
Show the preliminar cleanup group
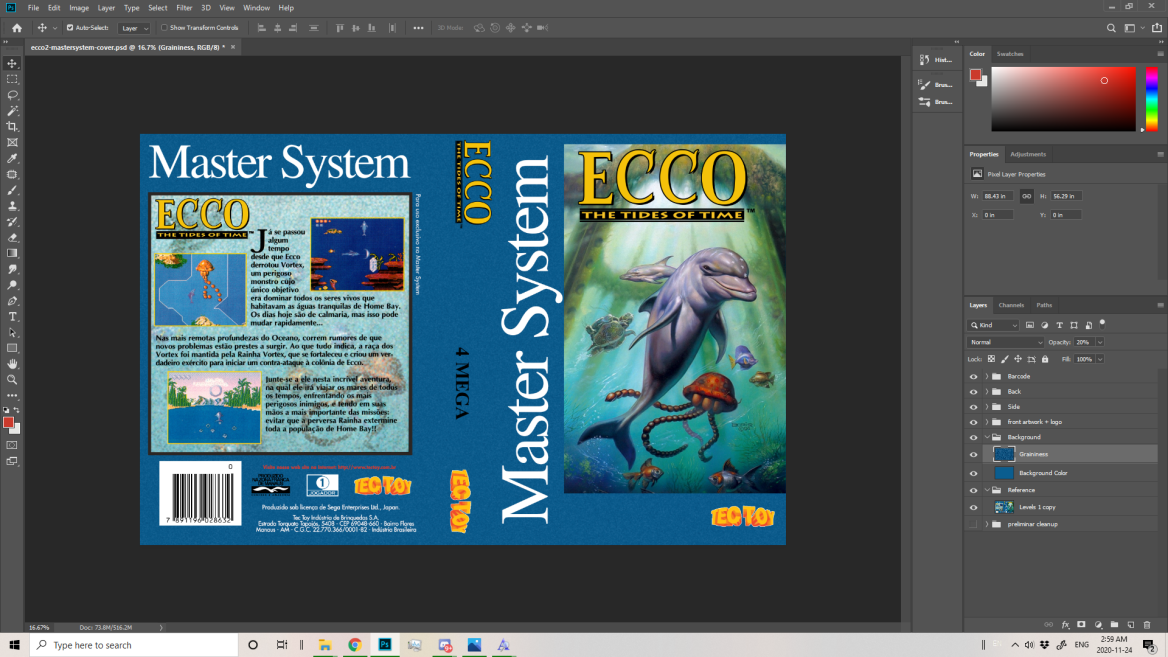(x=973, y=524)
